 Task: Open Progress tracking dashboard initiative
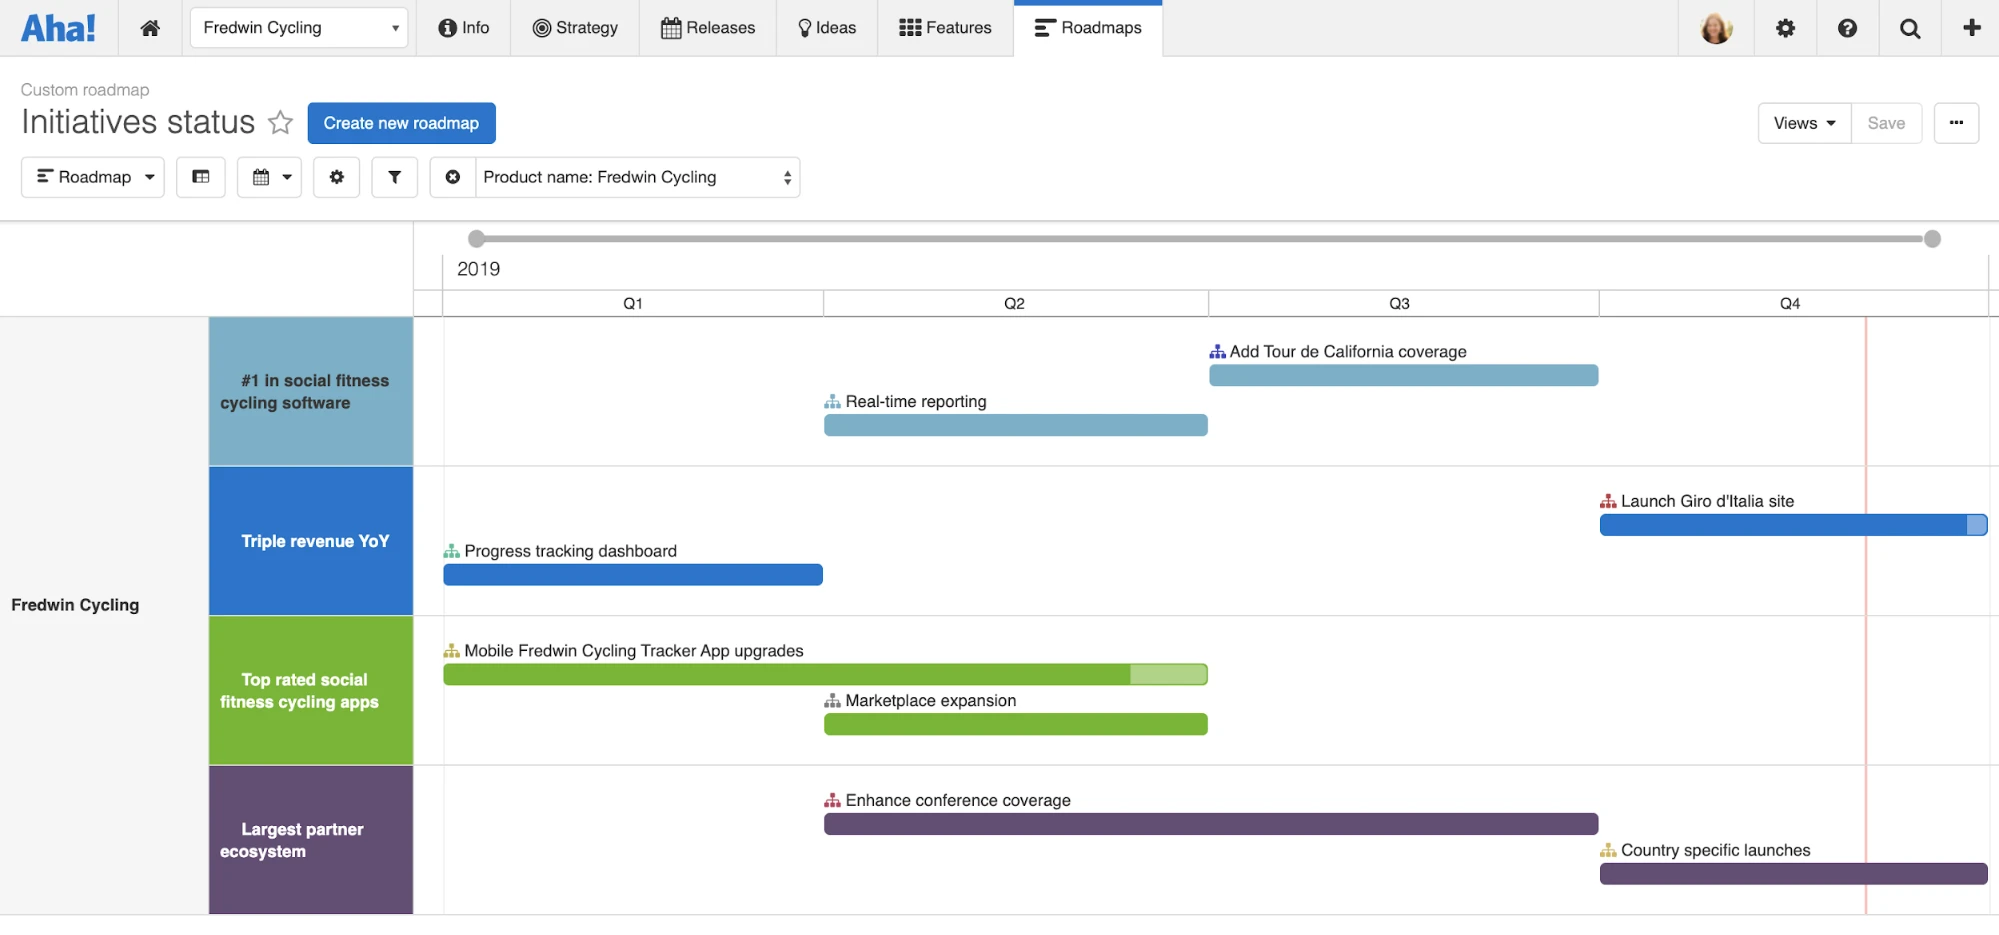coord(570,552)
